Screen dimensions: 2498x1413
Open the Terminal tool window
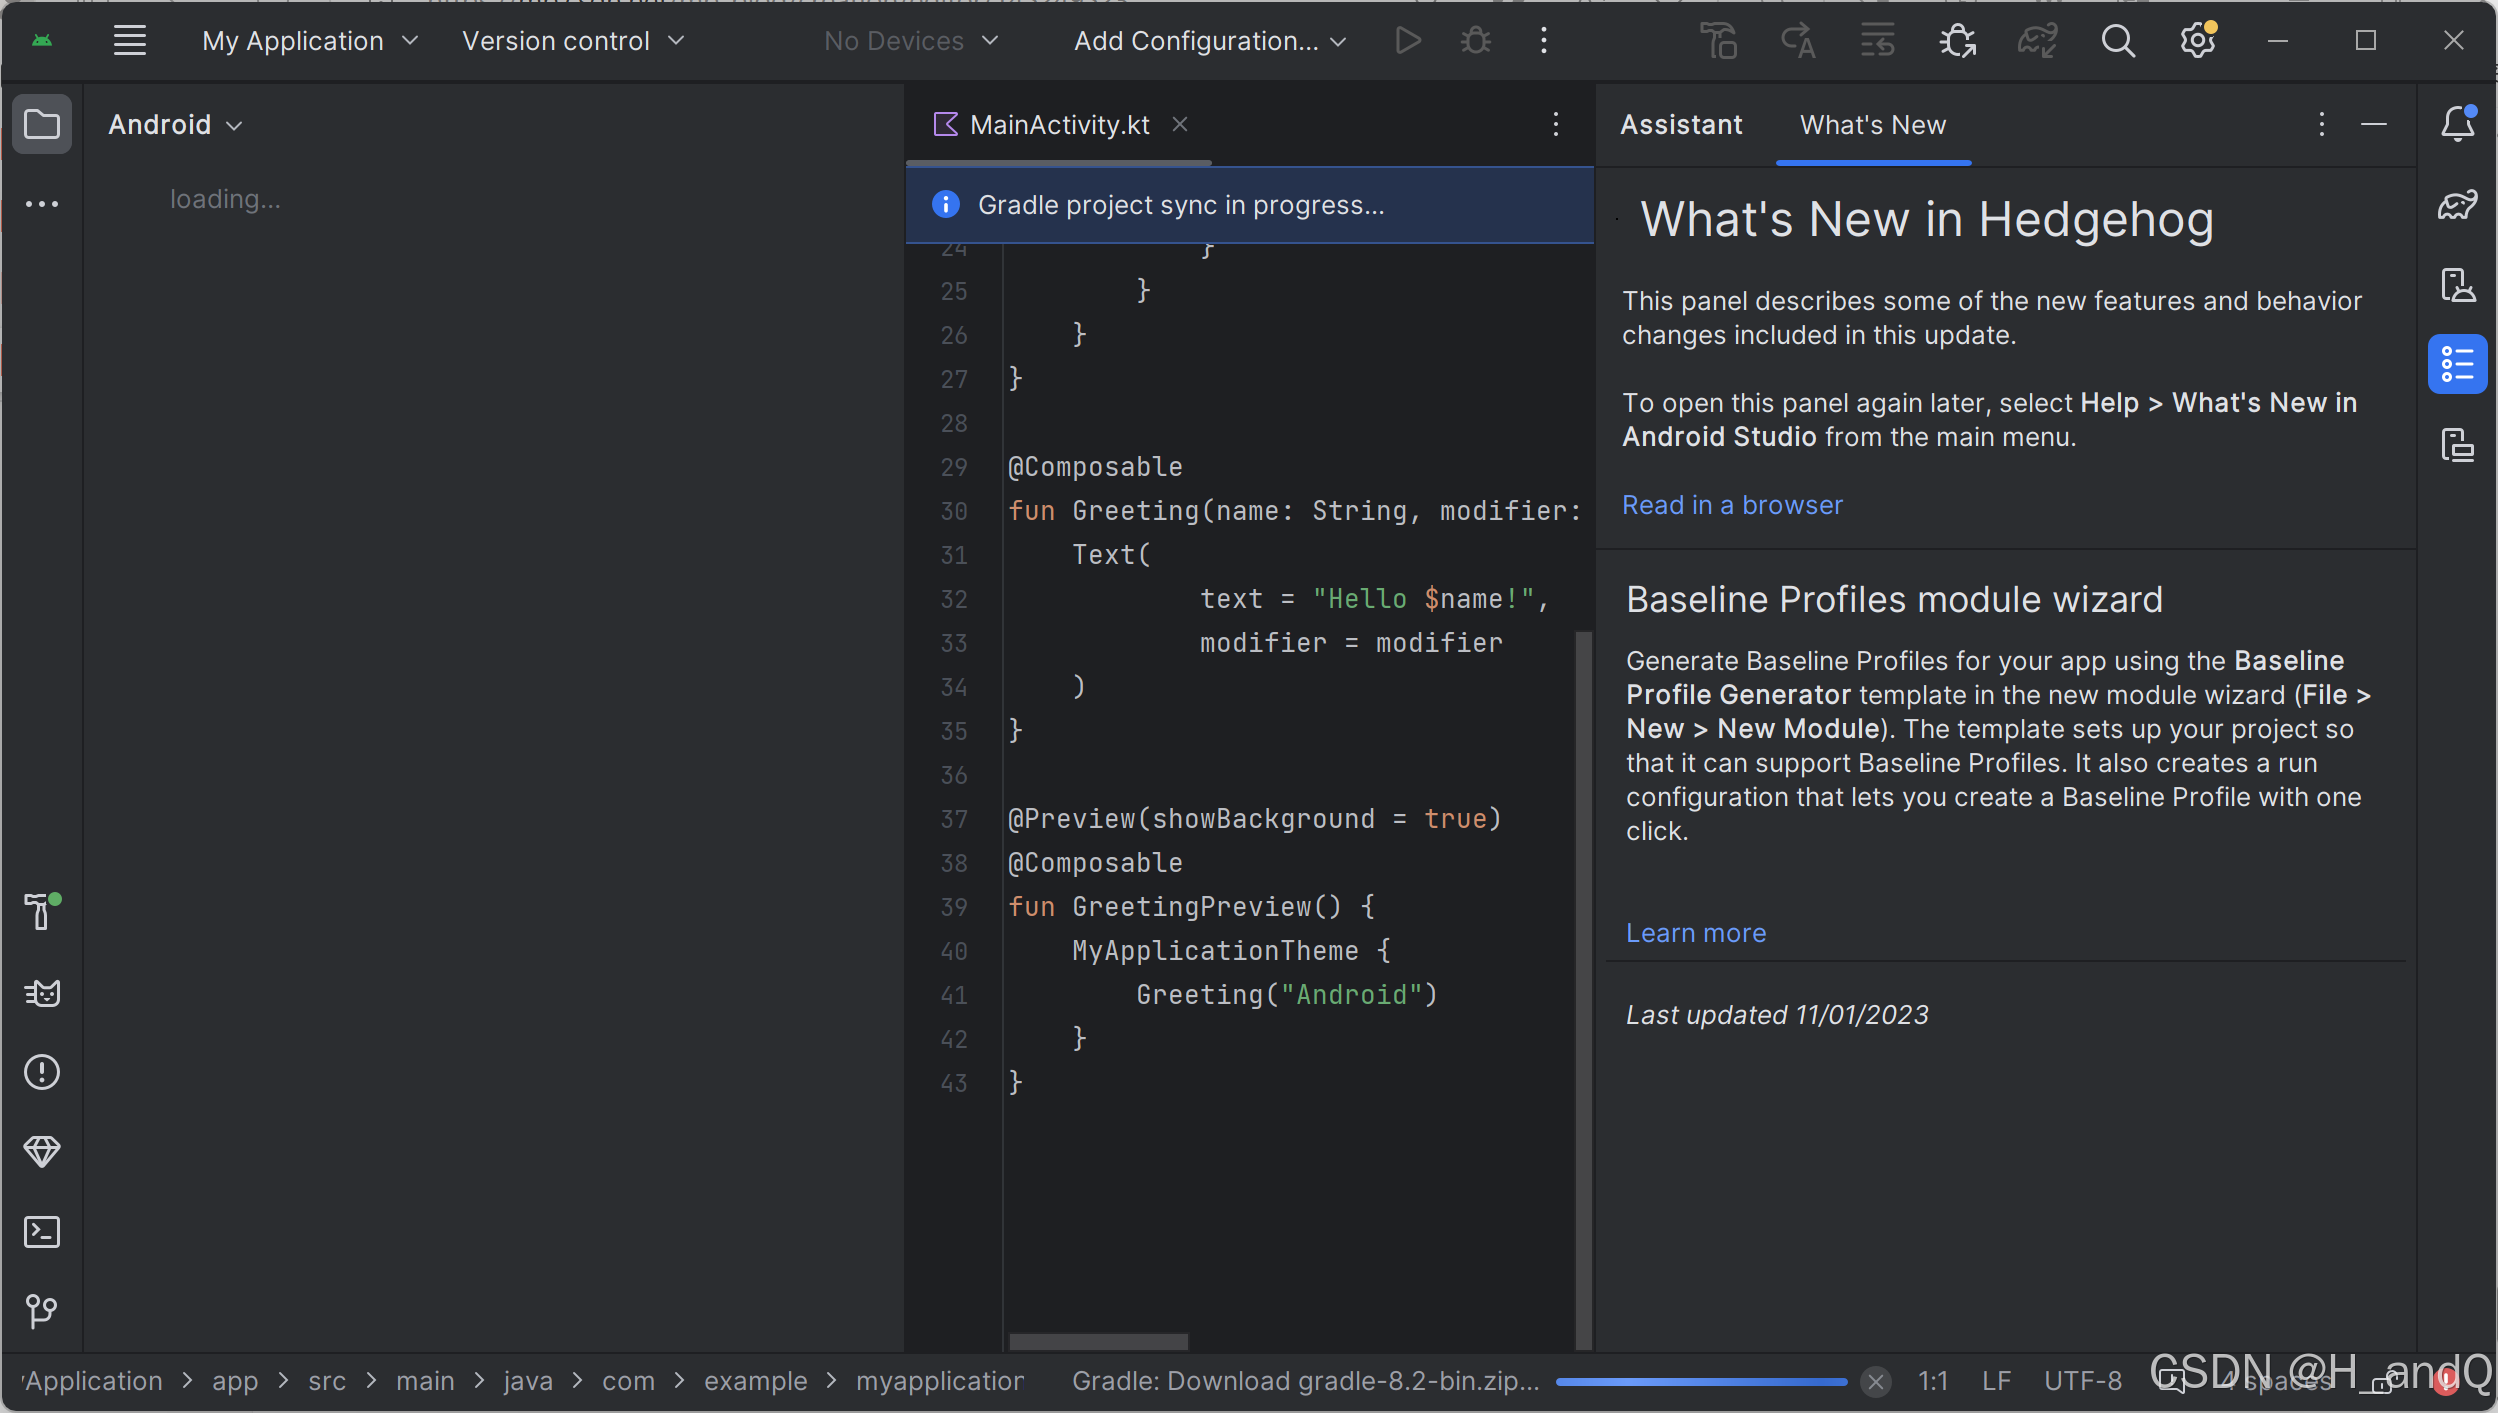click(42, 1231)
